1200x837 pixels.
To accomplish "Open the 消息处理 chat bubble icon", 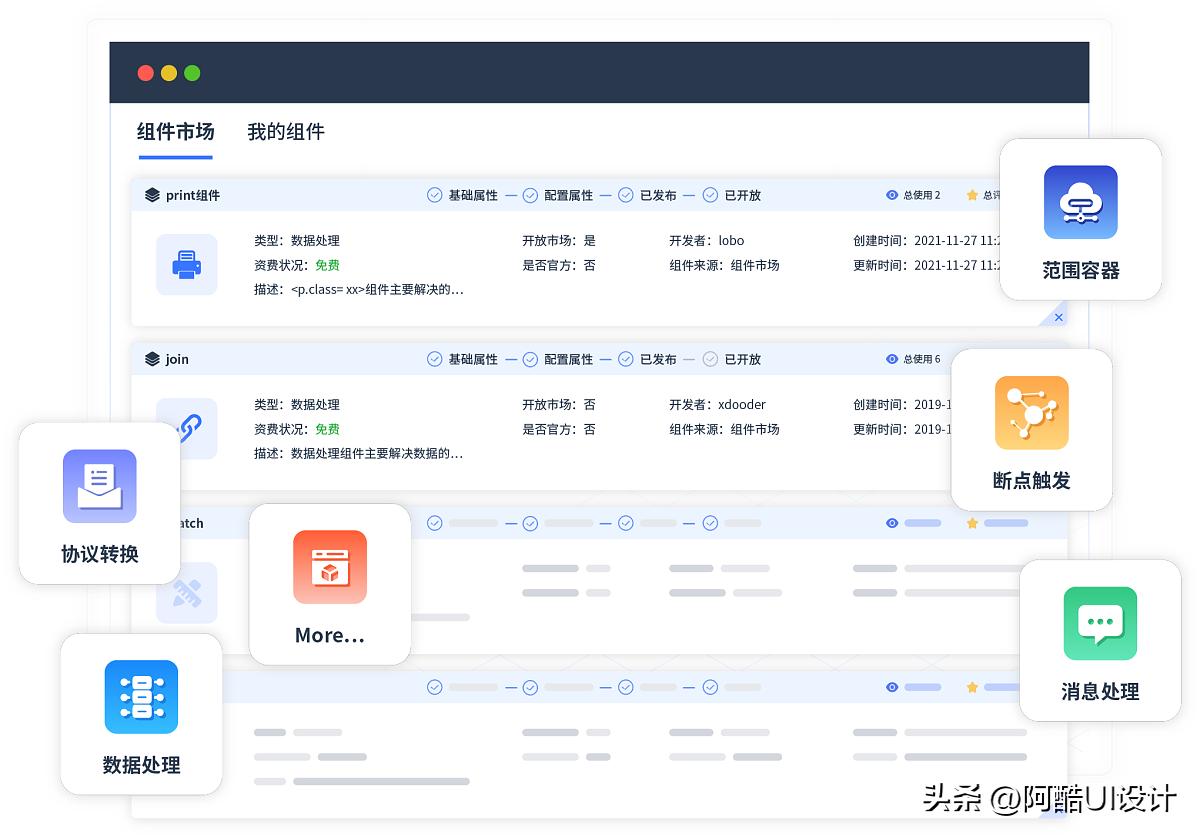I will tap(1100, 623).
